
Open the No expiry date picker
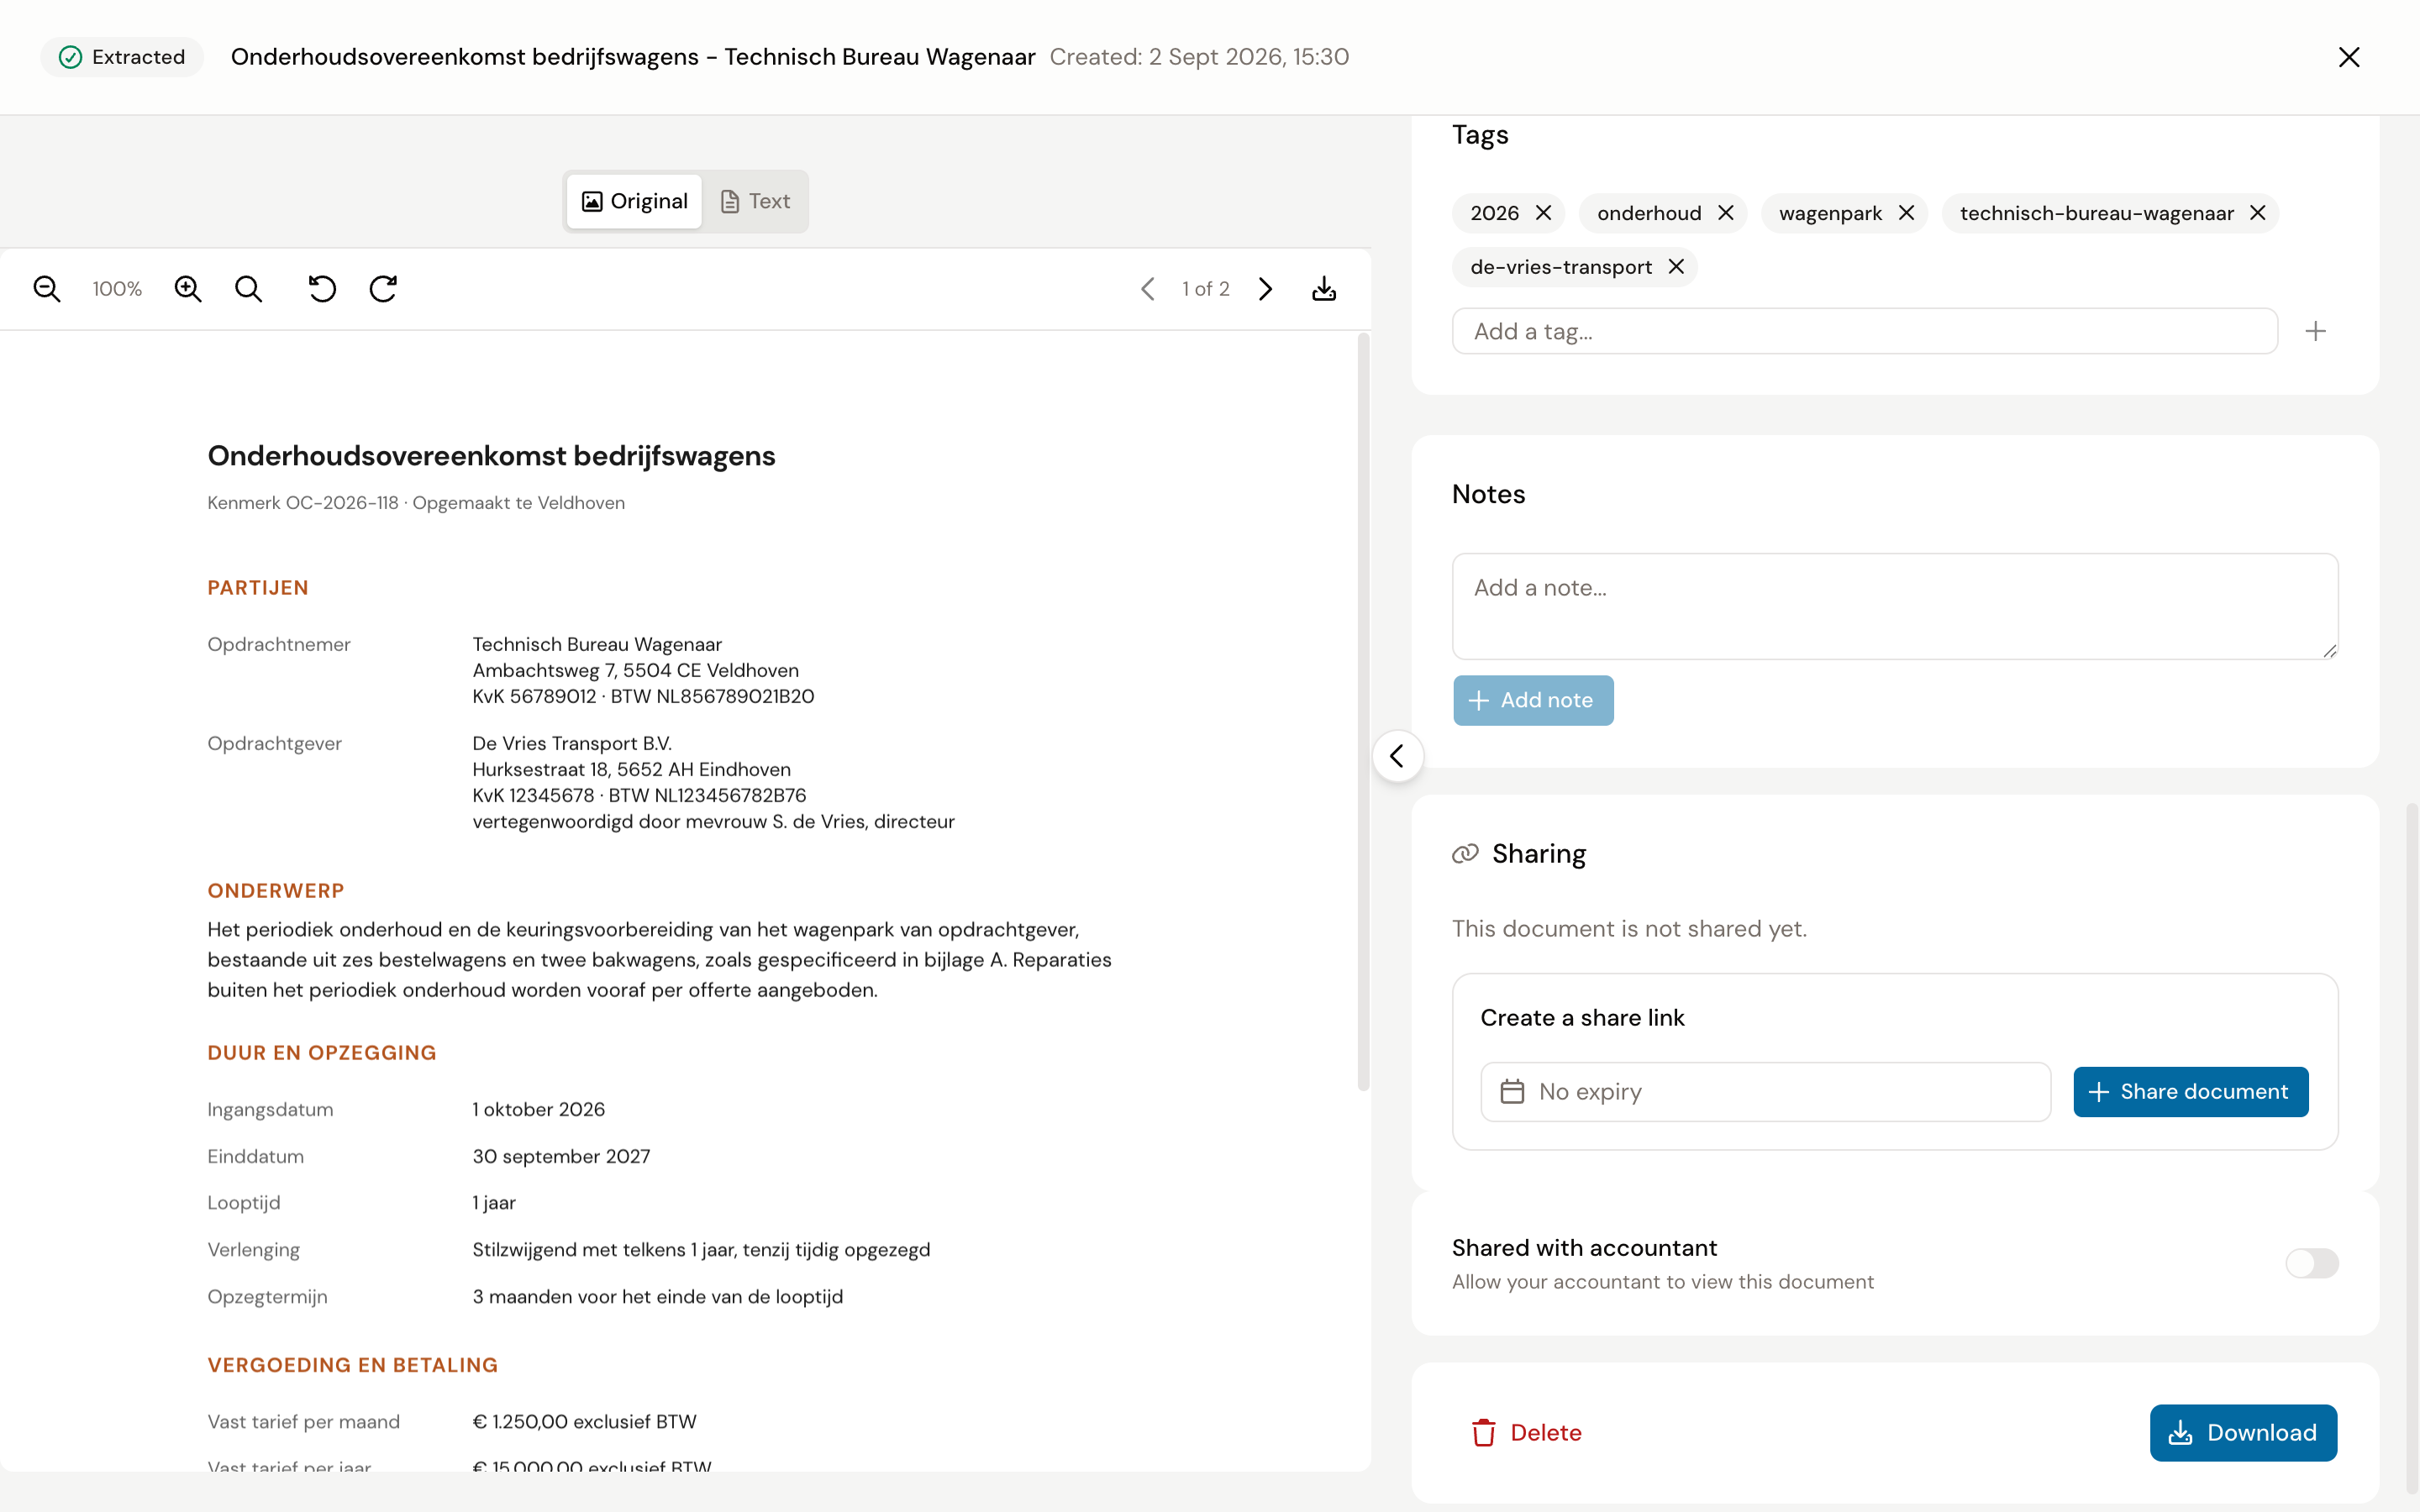click(x=1765, y=1092)
